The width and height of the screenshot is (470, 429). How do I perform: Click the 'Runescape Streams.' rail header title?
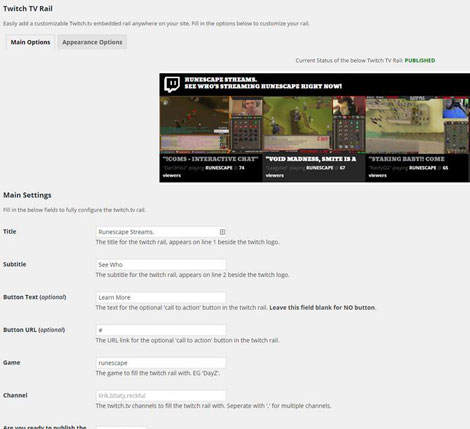point(221,79)
